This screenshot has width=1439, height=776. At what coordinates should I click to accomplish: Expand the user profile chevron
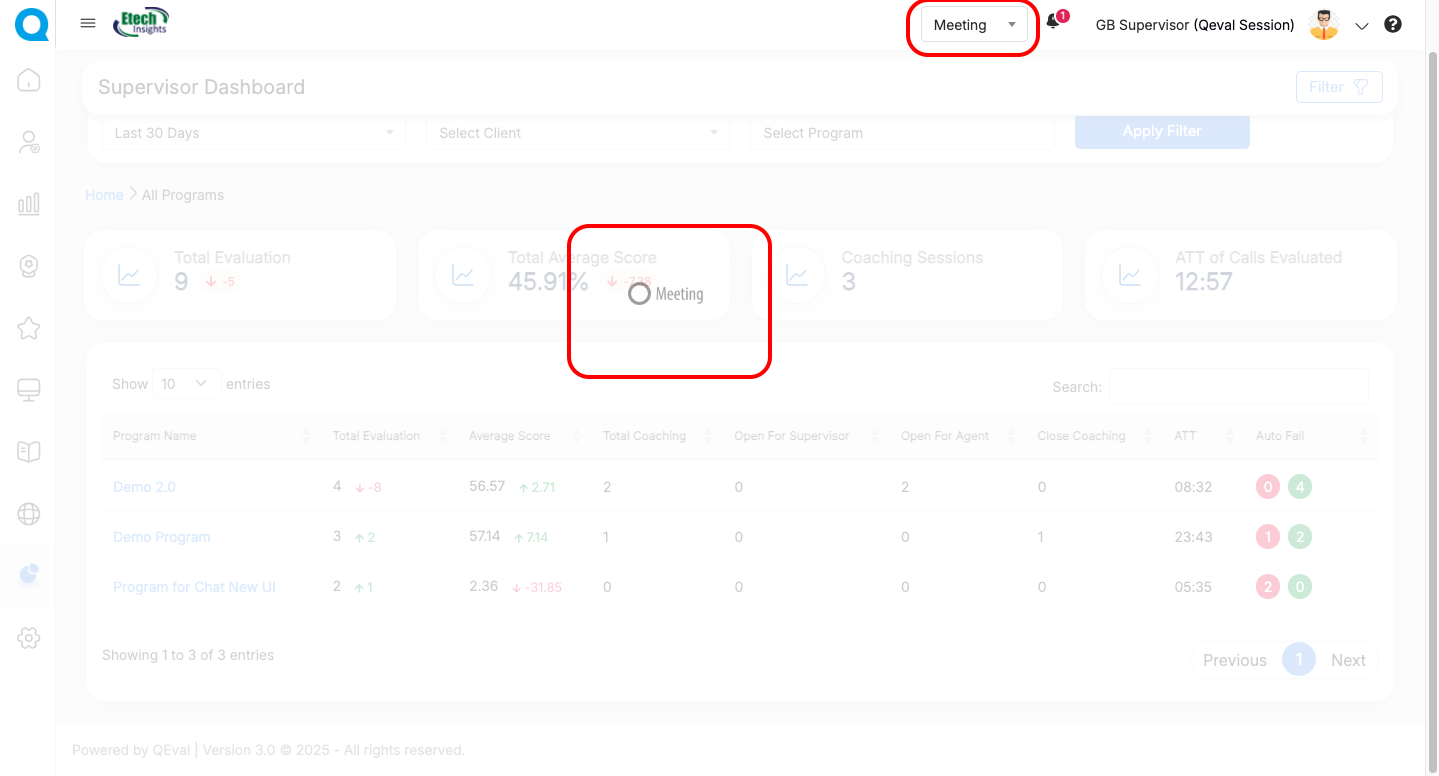1361,26
